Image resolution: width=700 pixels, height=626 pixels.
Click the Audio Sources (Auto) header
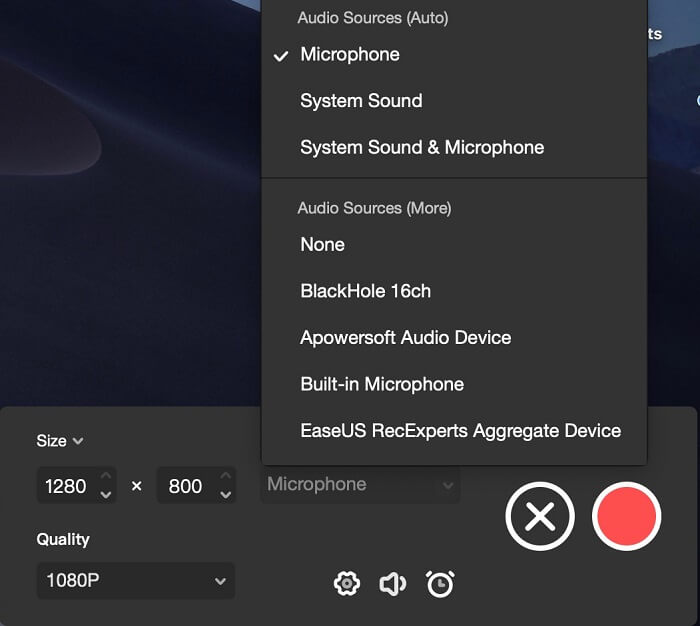(373, 18)
